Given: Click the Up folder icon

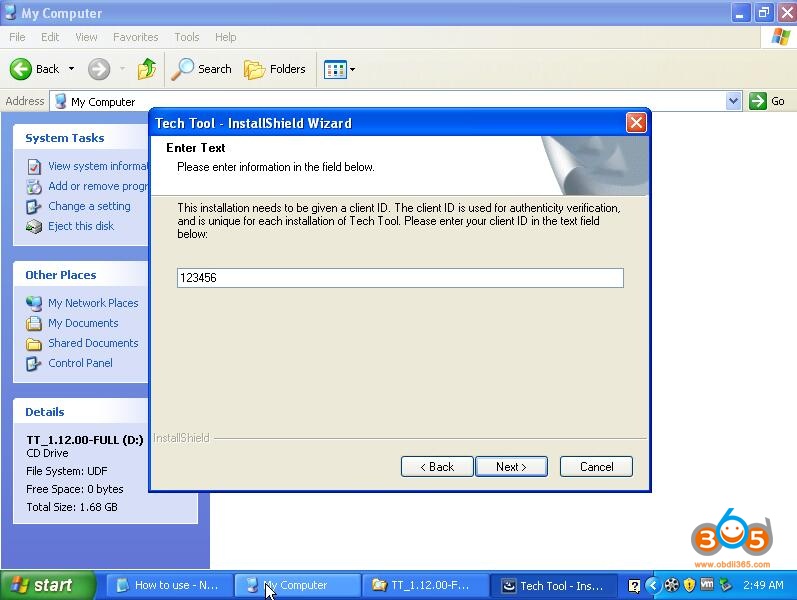Looking at the screenshot, I should [147, 69].
